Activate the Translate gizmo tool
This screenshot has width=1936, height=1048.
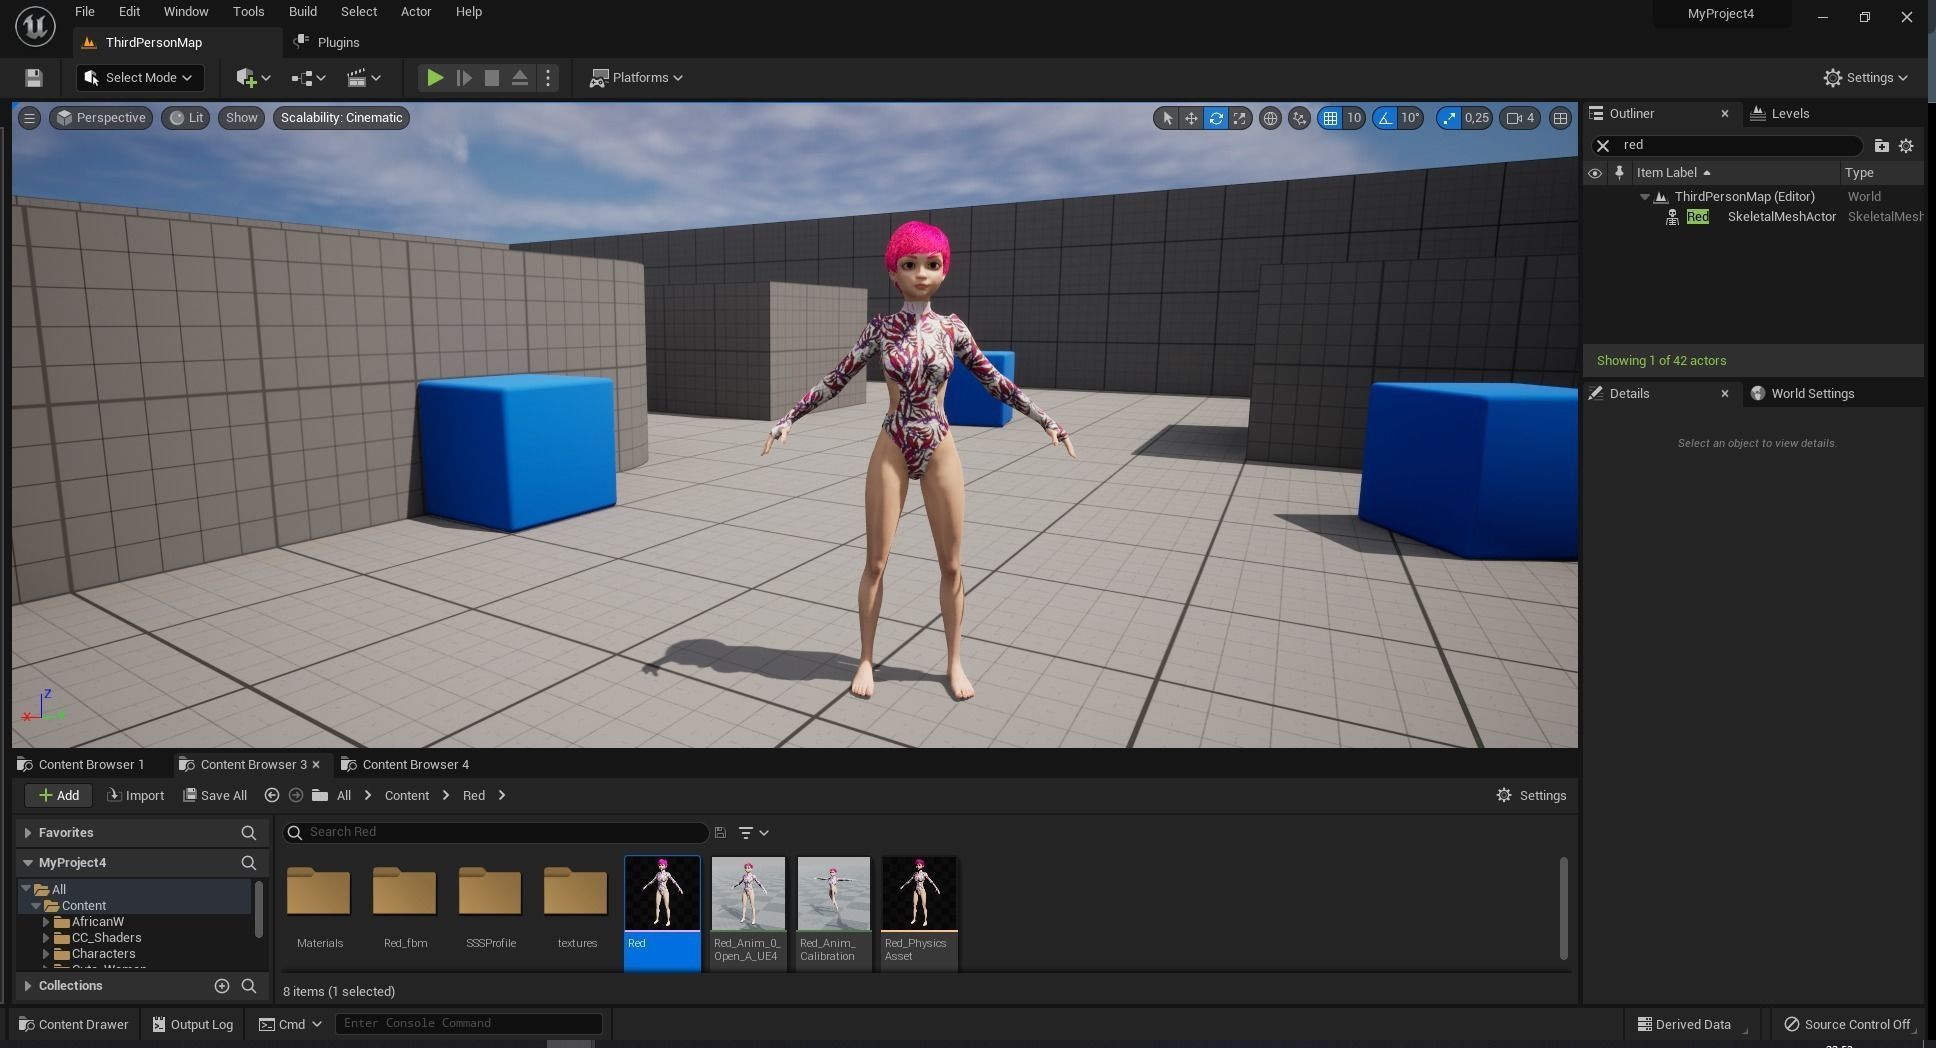[1191, 118]
